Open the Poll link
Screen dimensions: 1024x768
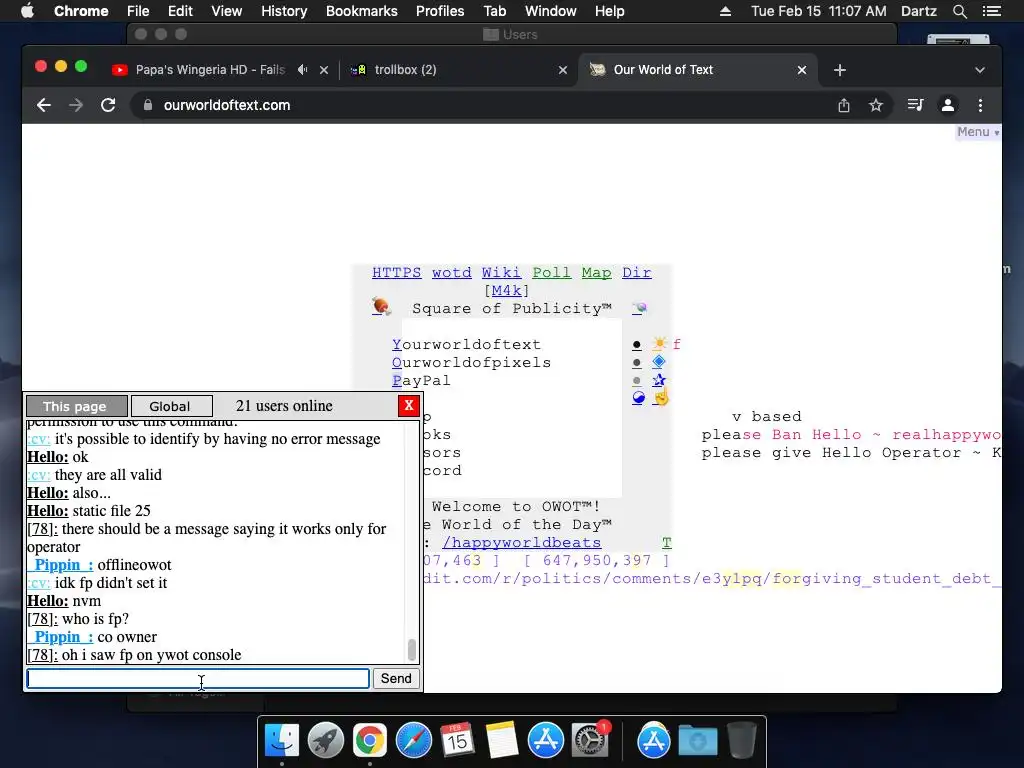click(551, 272)
